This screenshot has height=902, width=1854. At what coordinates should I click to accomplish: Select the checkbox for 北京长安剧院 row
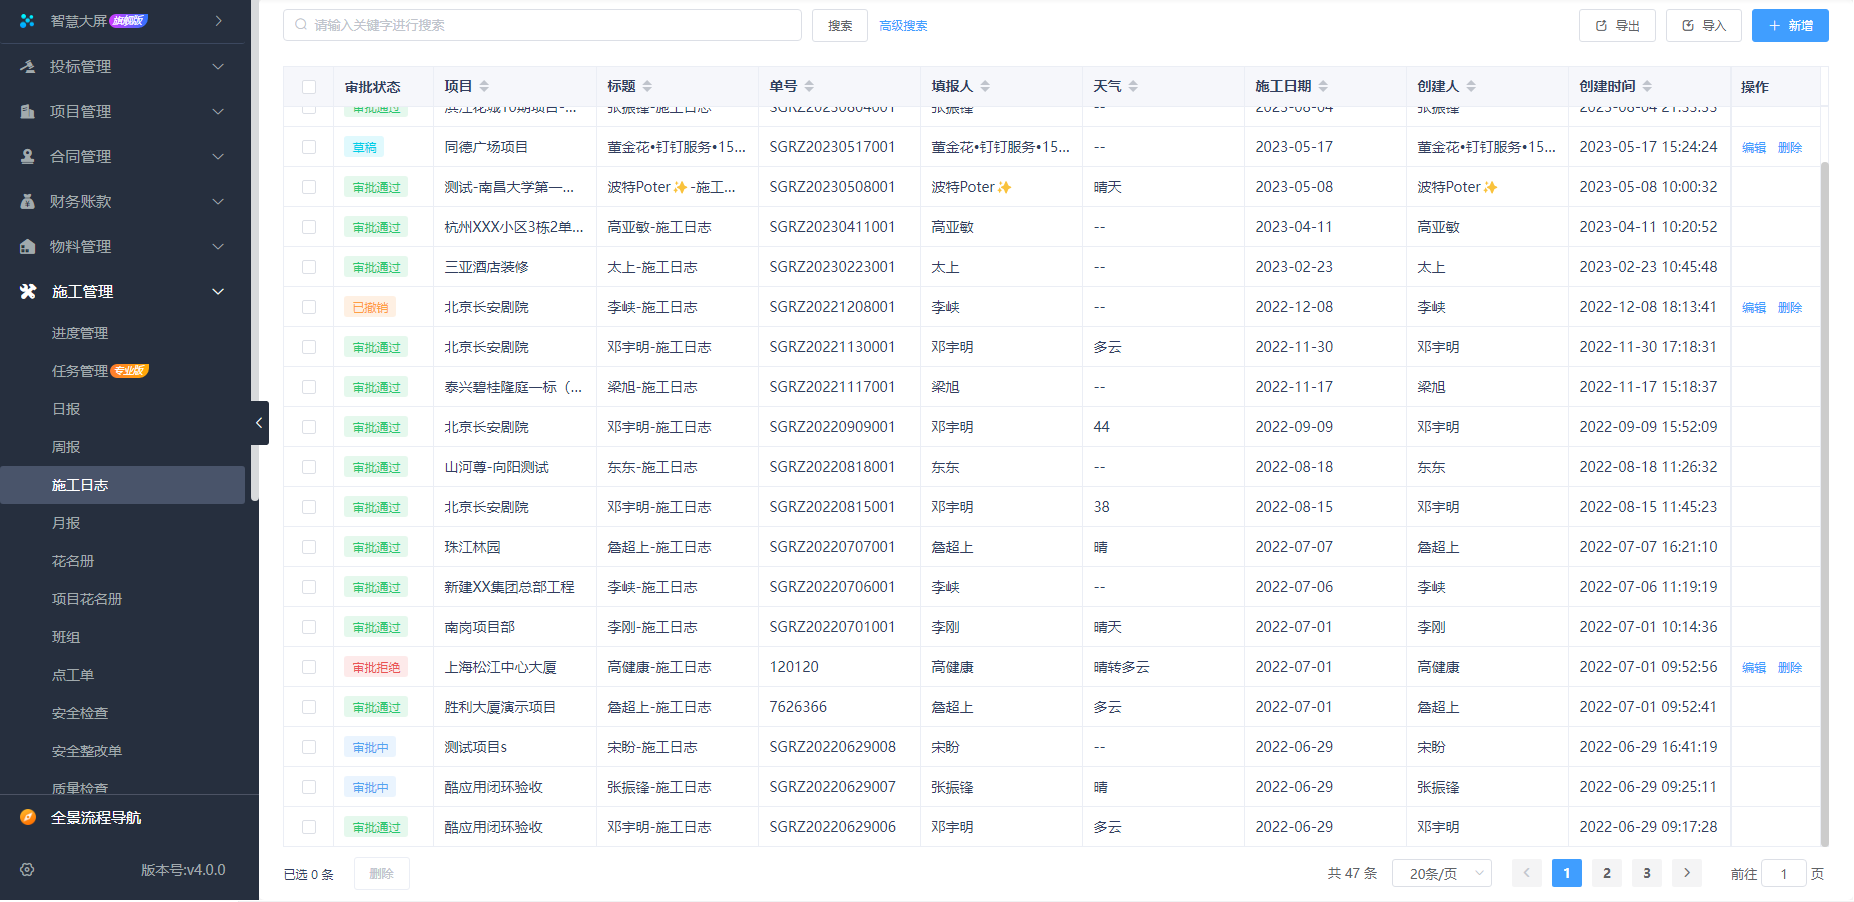(308, 307)
